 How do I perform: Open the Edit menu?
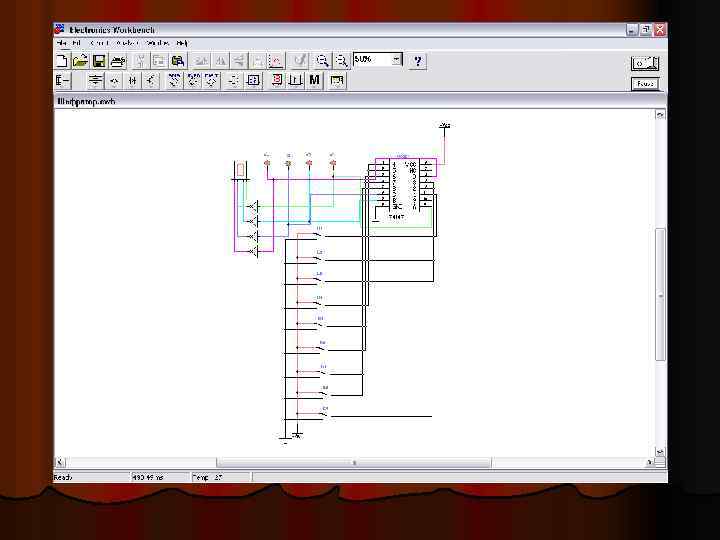(76, 43)
